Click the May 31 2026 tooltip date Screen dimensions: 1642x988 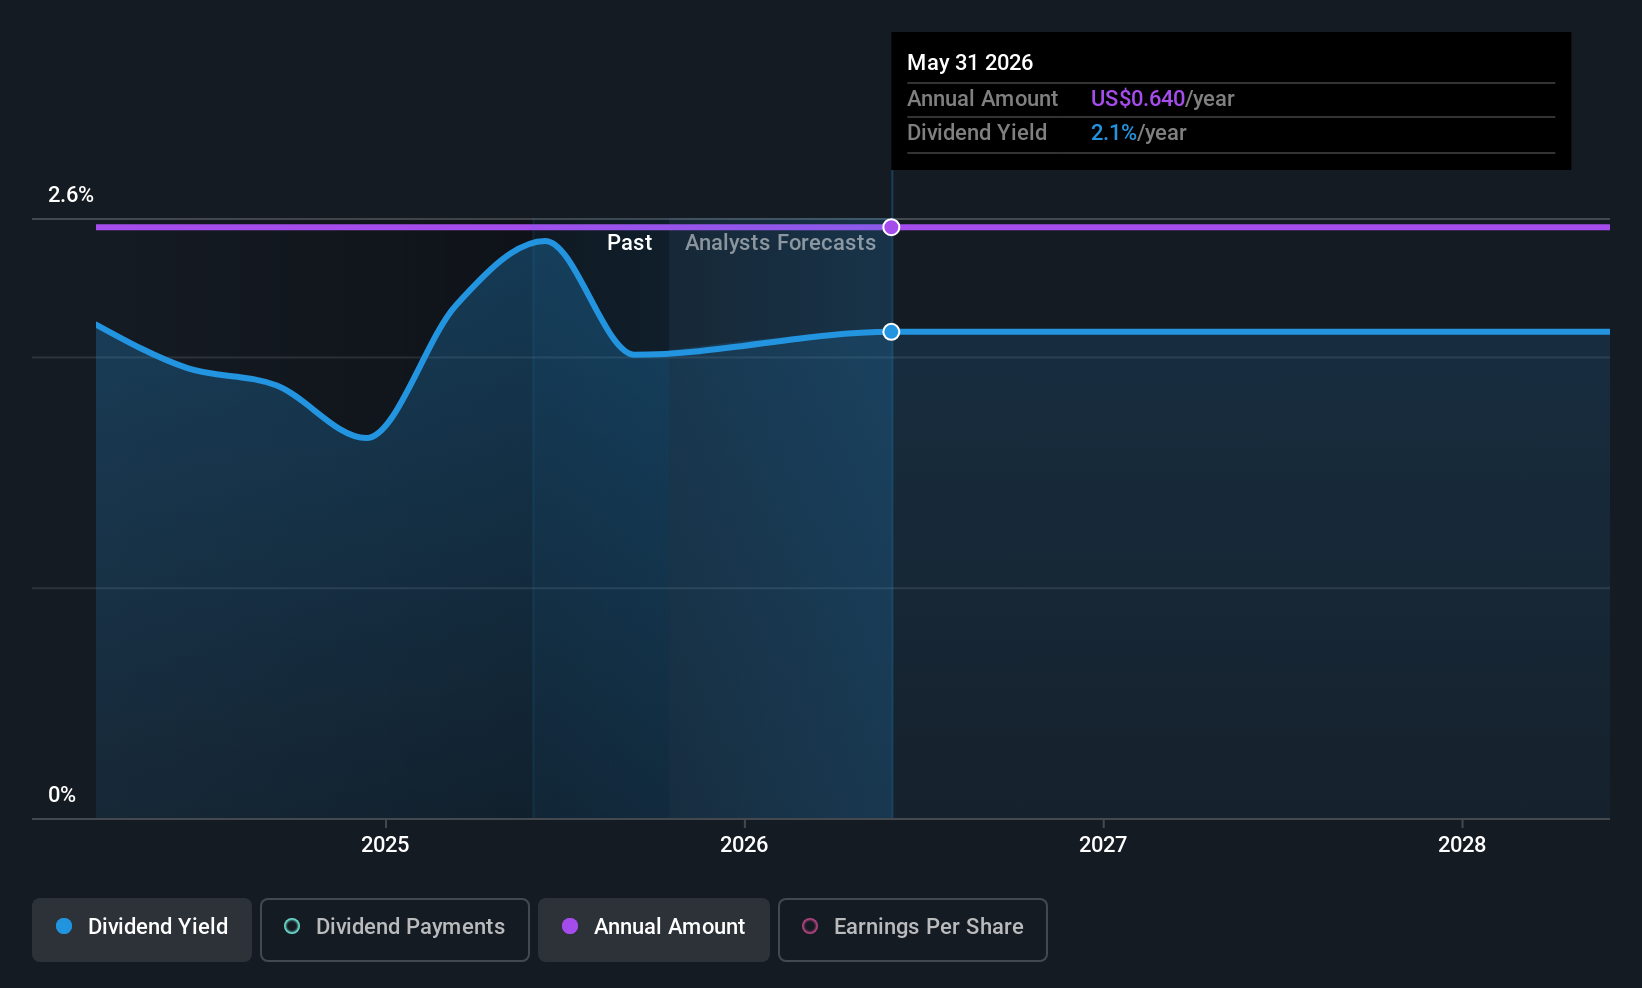pos(970,63)
